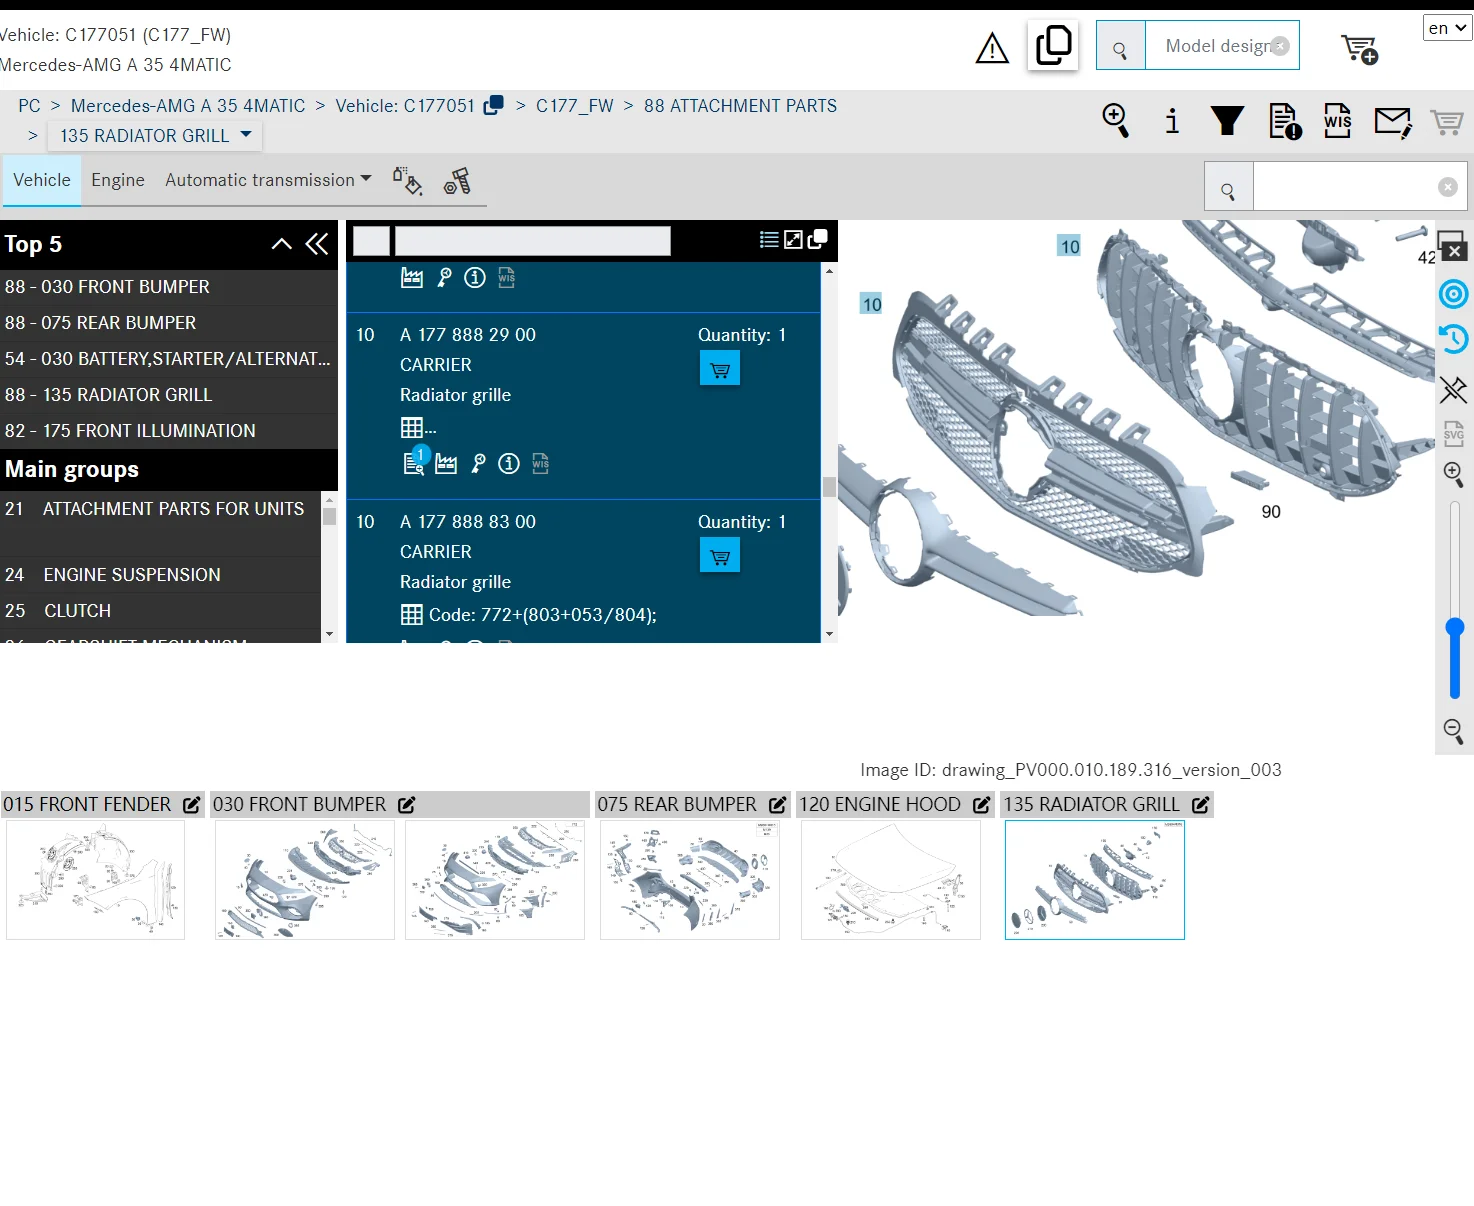Click the envelope with pencil feedback icon
1474x1206 pixels.
1393,122
